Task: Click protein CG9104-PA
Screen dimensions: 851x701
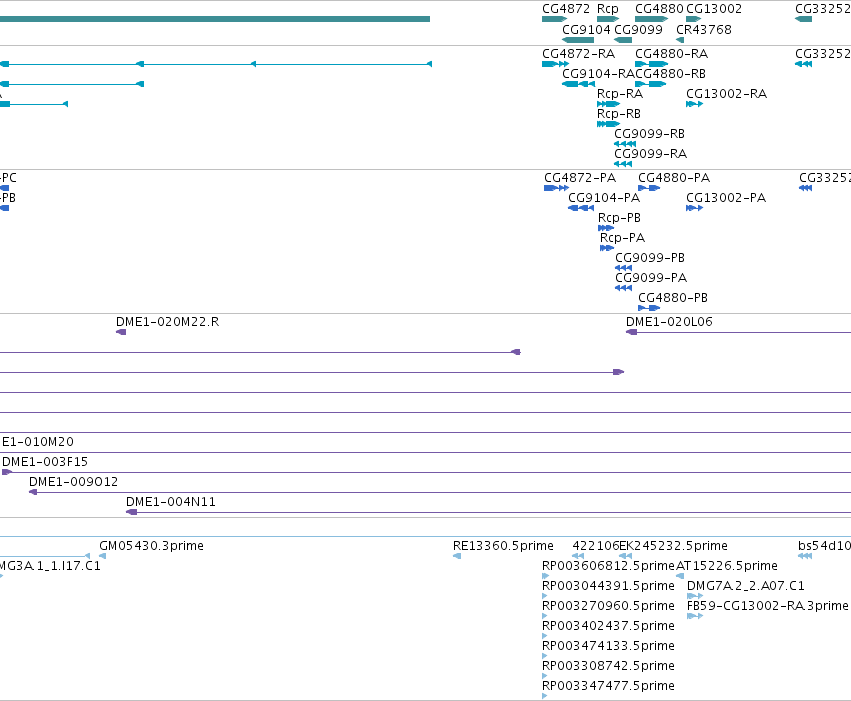Action: click(x=604, y=198)
